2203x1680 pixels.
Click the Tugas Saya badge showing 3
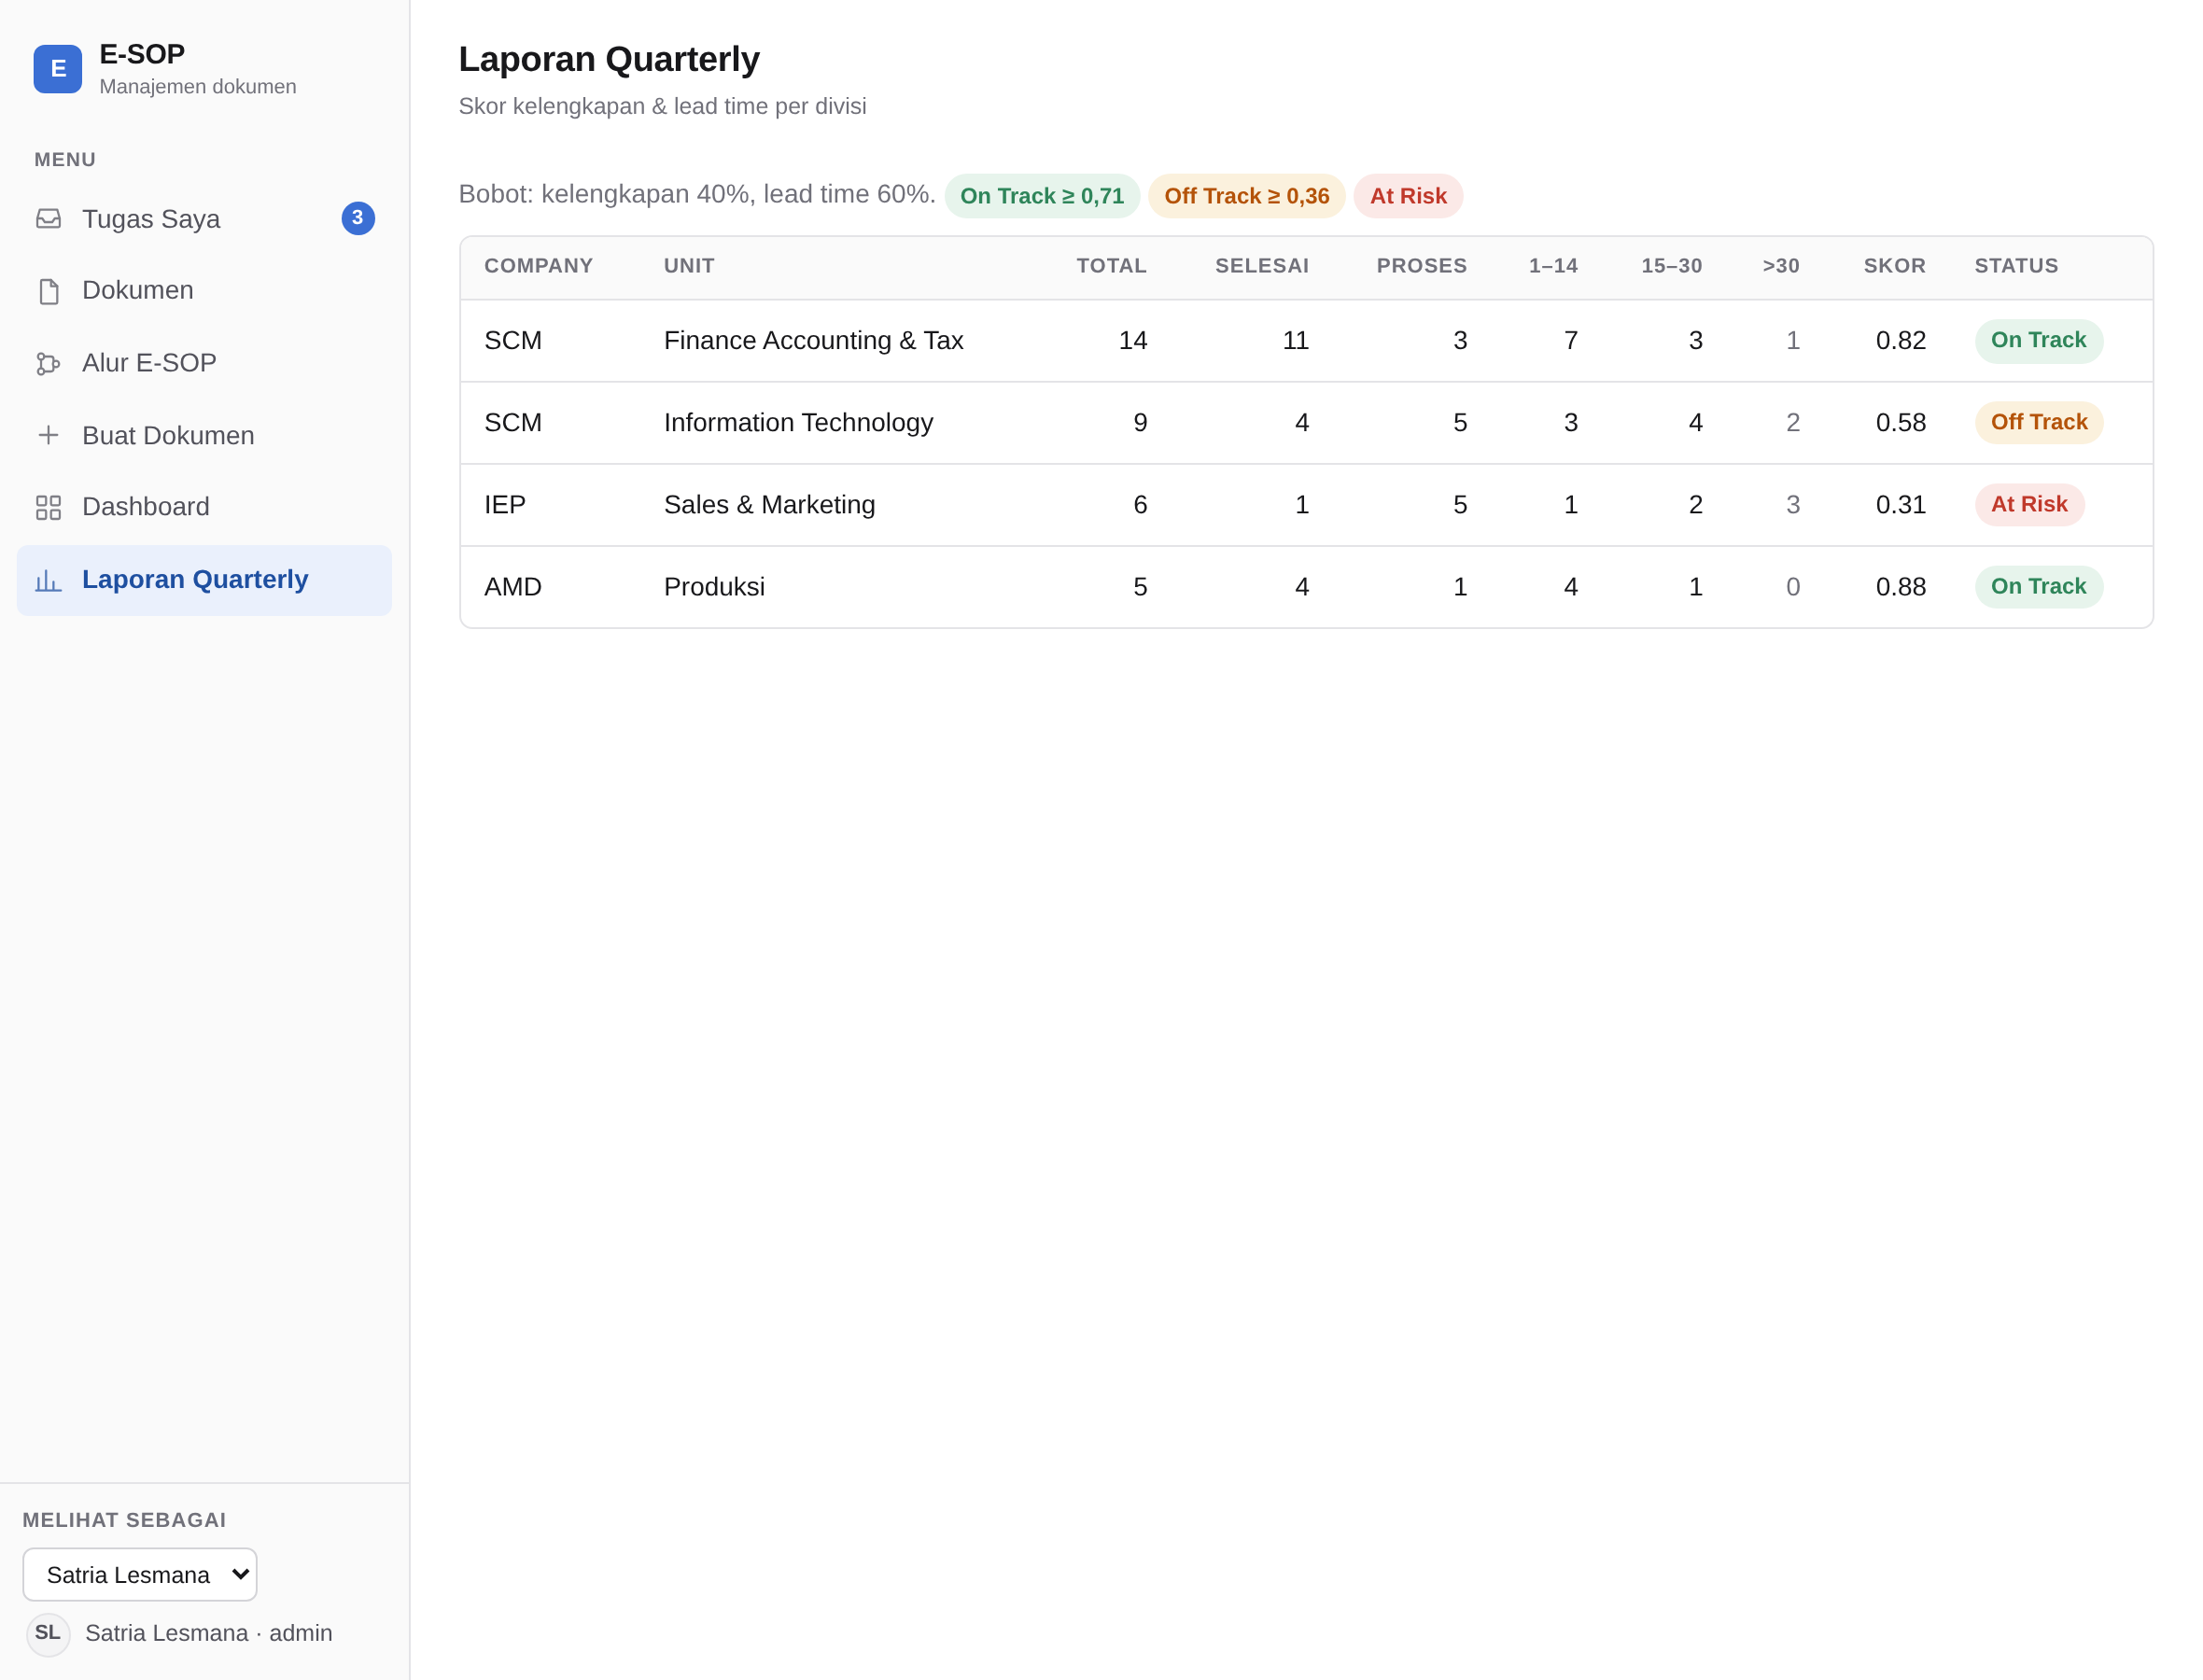(x=358, y=218)
